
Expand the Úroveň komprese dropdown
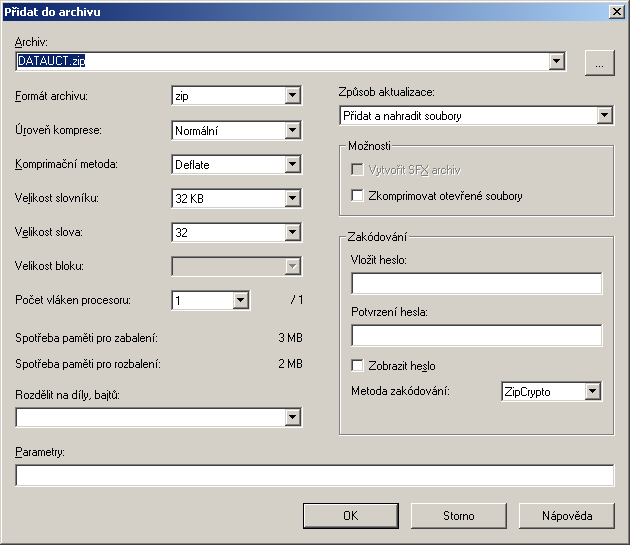(292, 130)
